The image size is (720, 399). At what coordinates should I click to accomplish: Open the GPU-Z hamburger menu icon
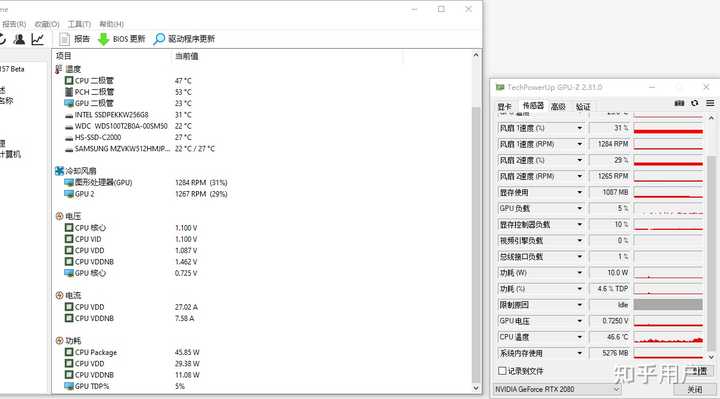pos(710,103)
